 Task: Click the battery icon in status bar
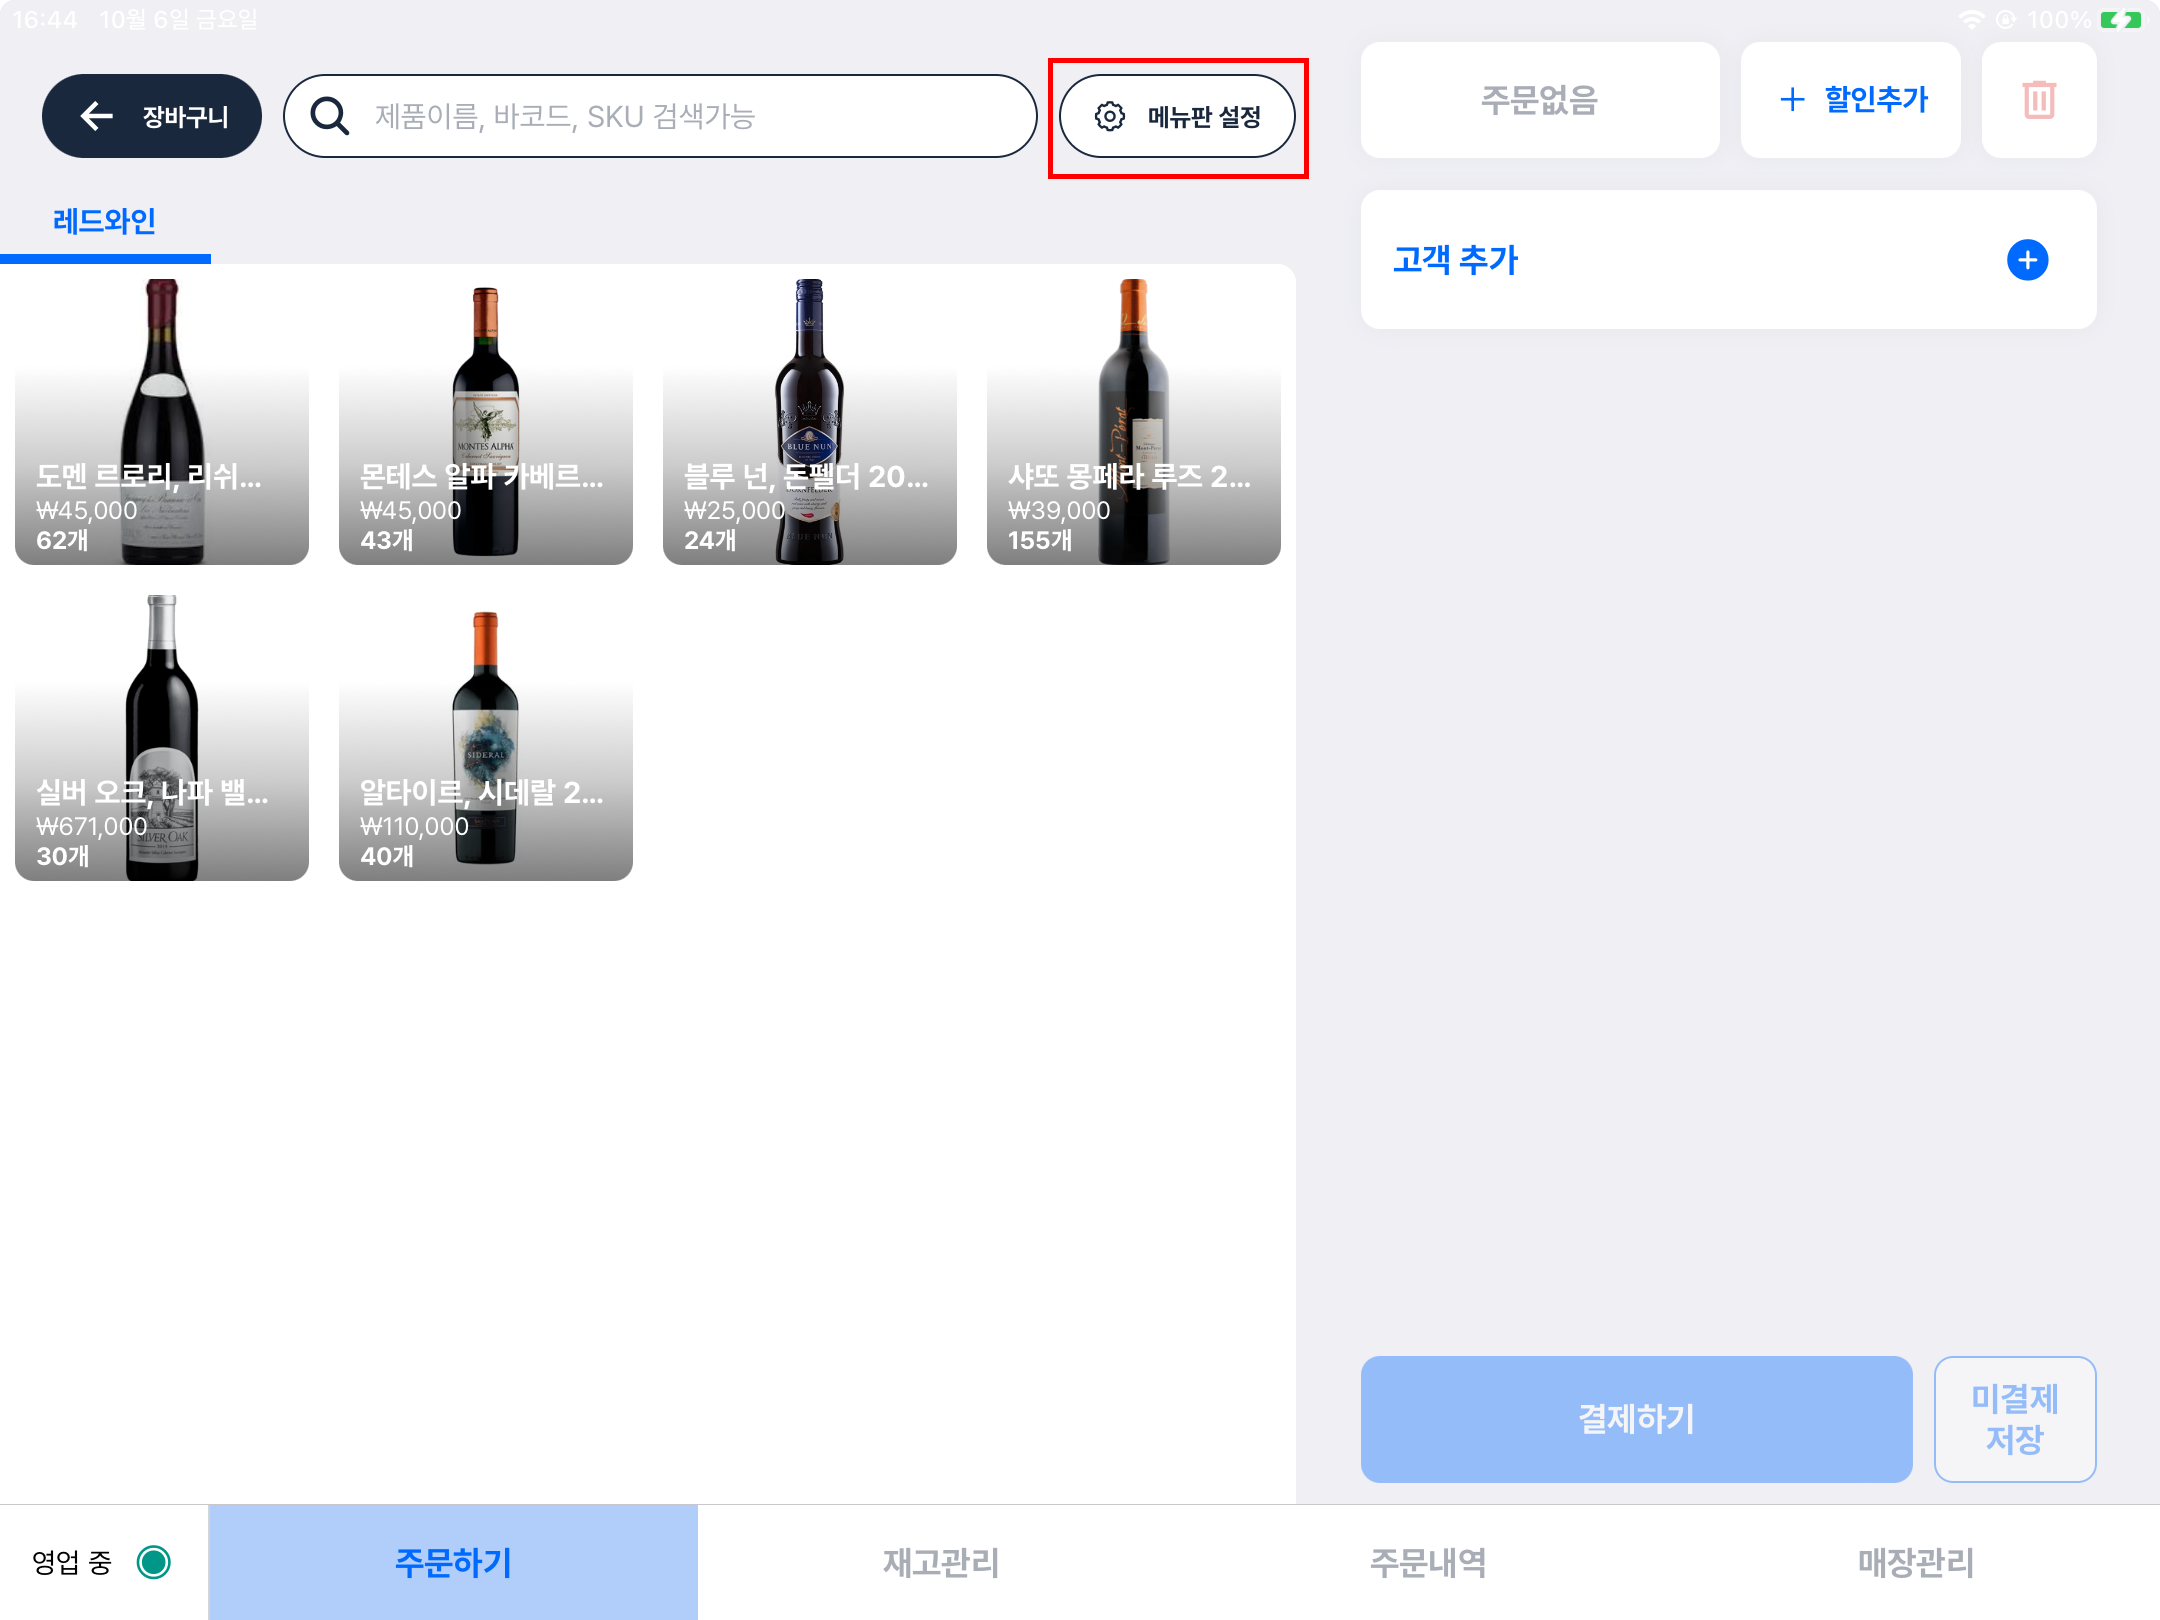(x=2120, y=19)
